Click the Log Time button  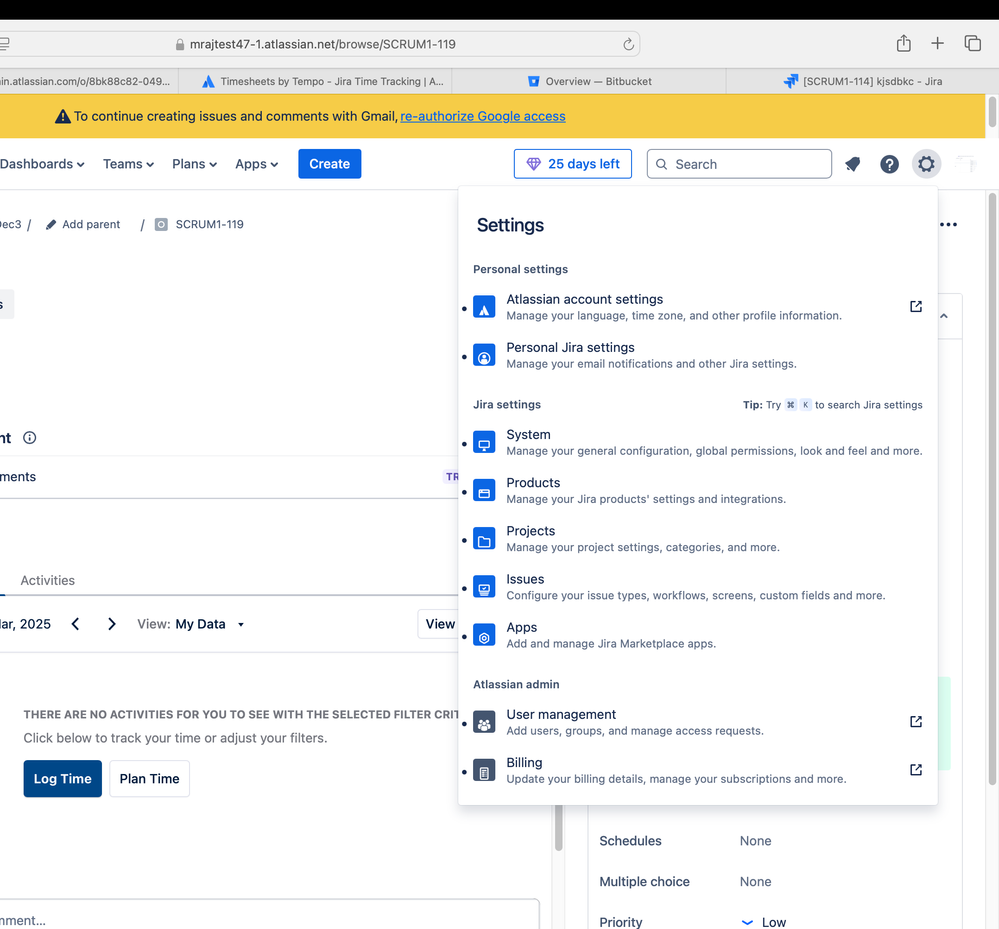pos(62,779)
